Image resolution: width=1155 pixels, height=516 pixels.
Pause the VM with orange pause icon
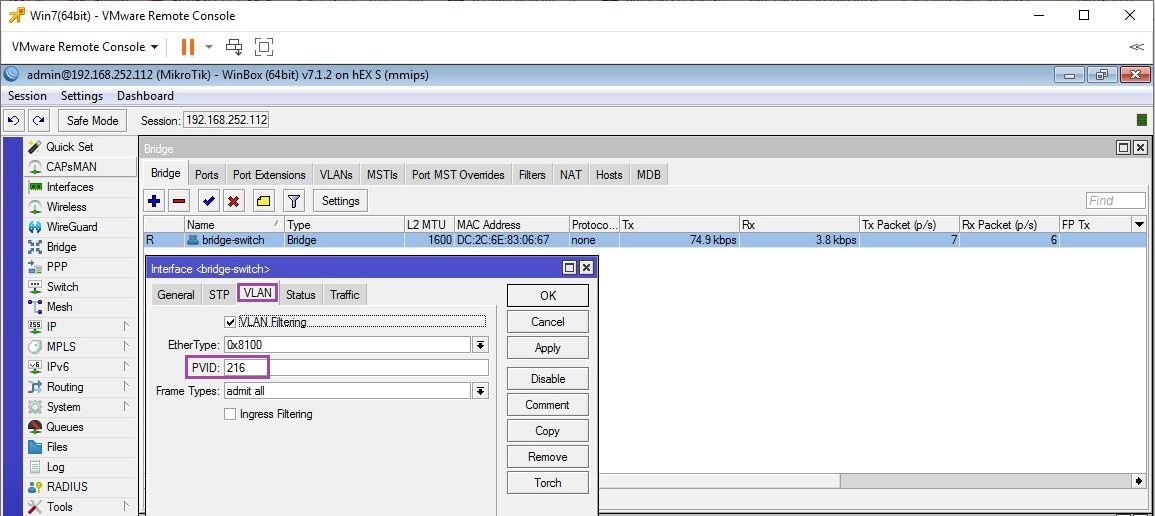188,47
